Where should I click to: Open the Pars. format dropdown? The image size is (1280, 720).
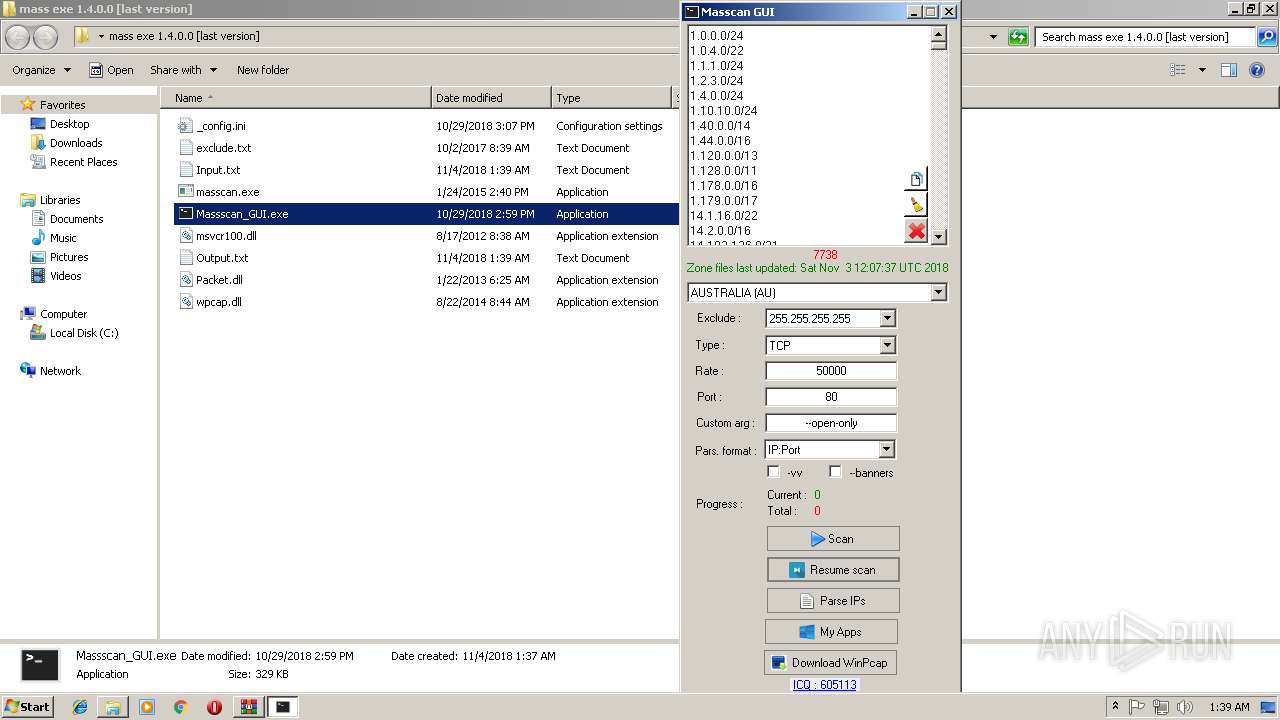[x=887, y=450]
